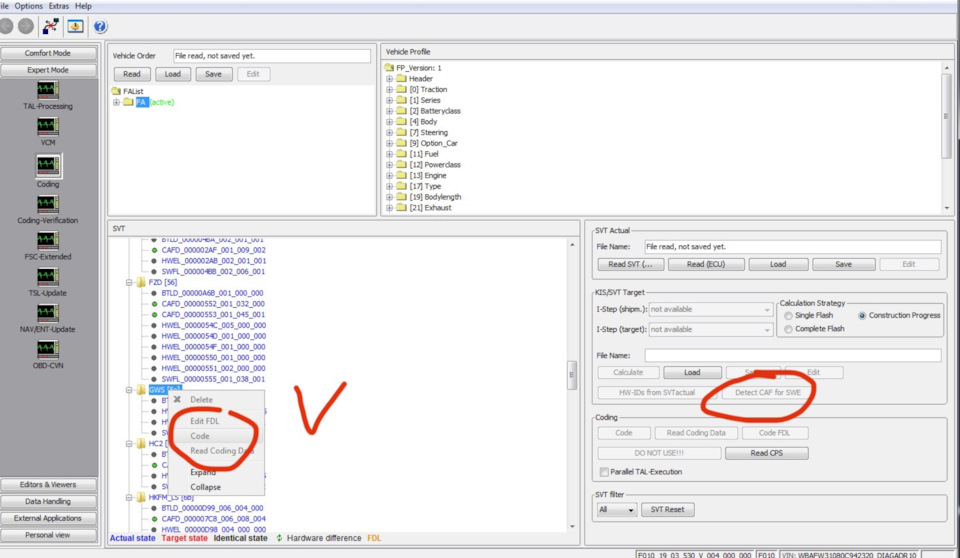Viewport: 960px width, 558px height.
Task: Click the forward navigation arrow in toolbar
Action: tap(26, 26)
